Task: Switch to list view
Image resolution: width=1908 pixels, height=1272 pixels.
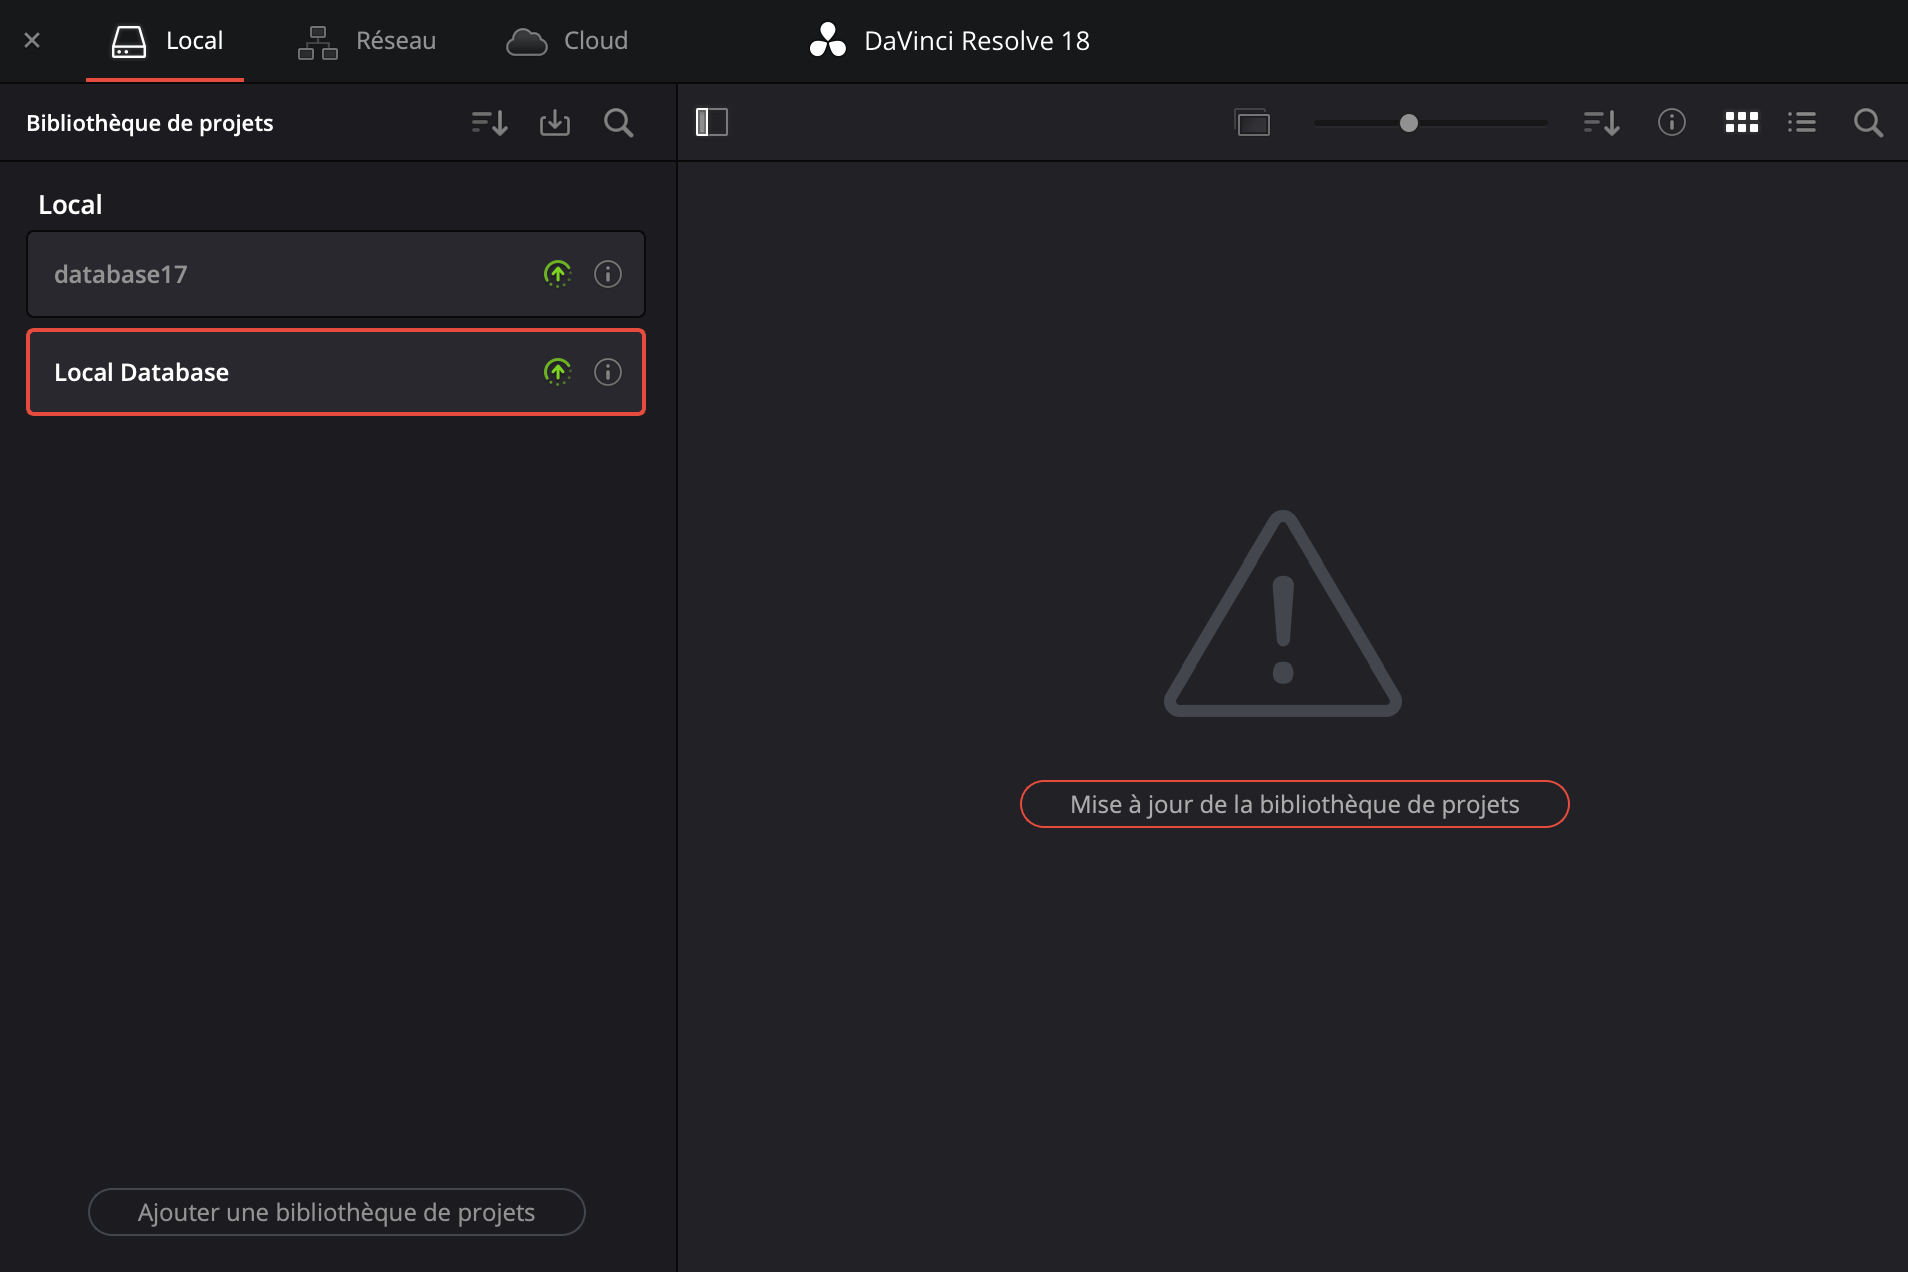Action: click(x=1802, y=123)
